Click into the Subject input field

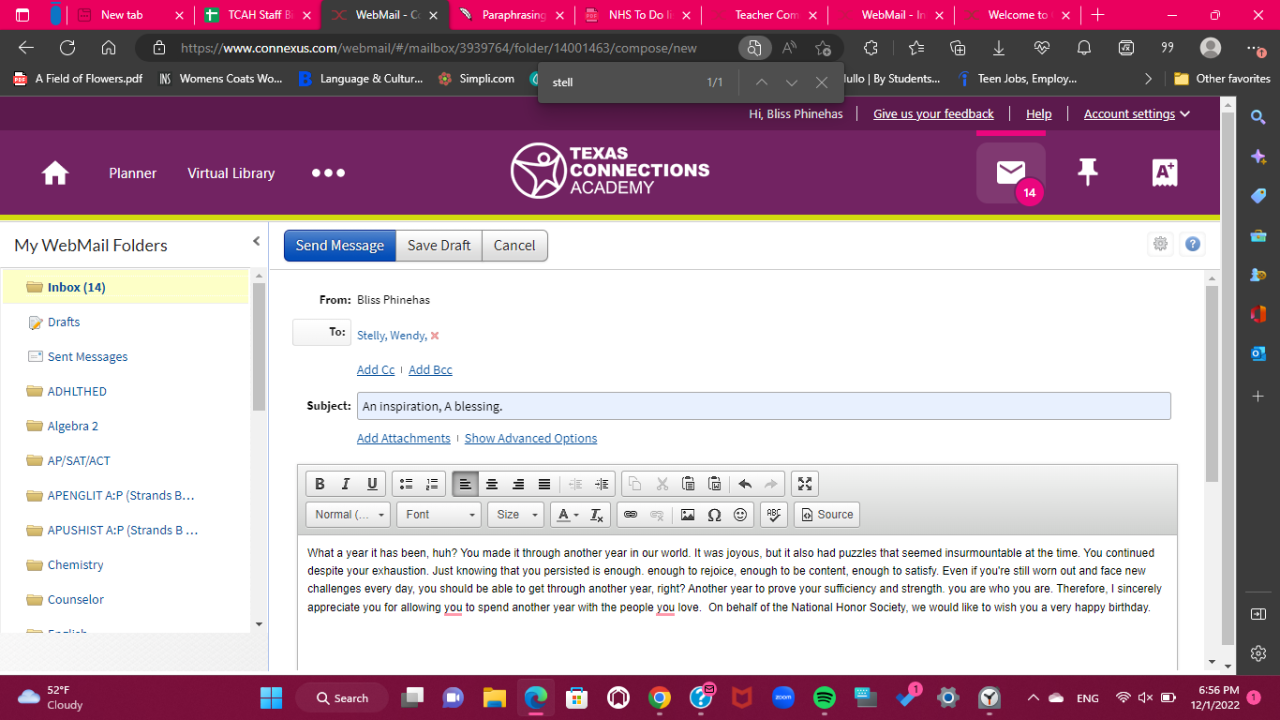pos(764,406)
